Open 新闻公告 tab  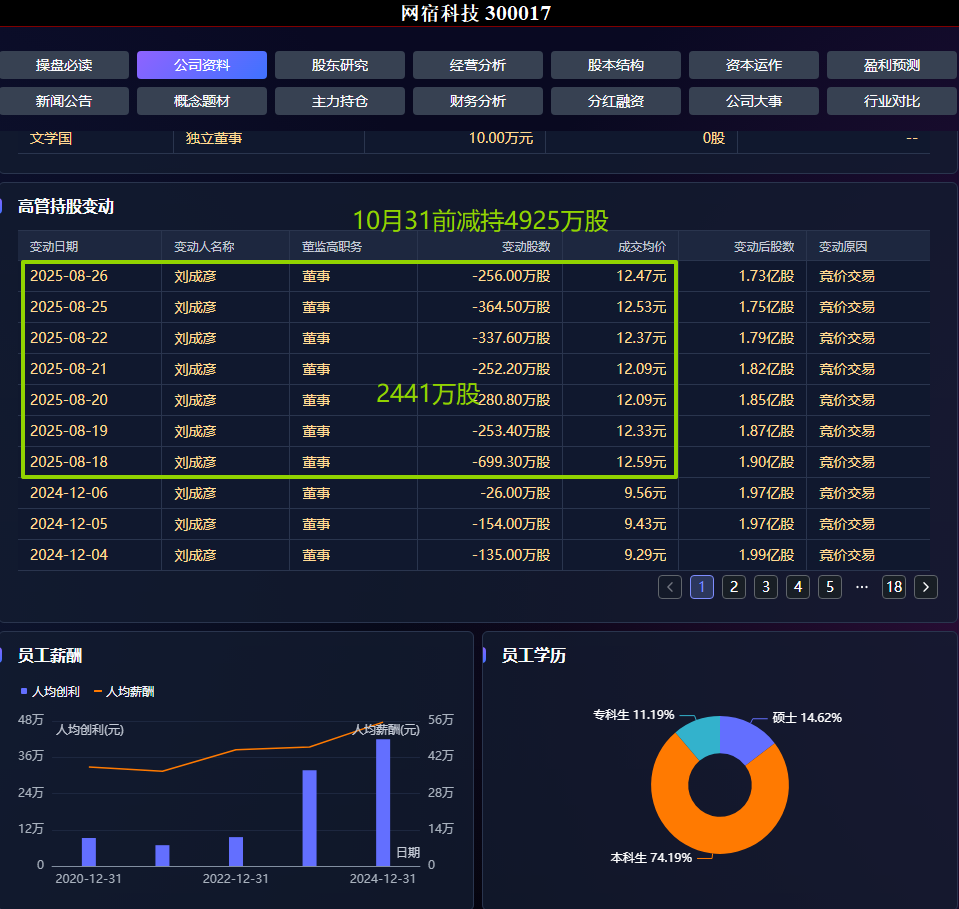(64, 101)
